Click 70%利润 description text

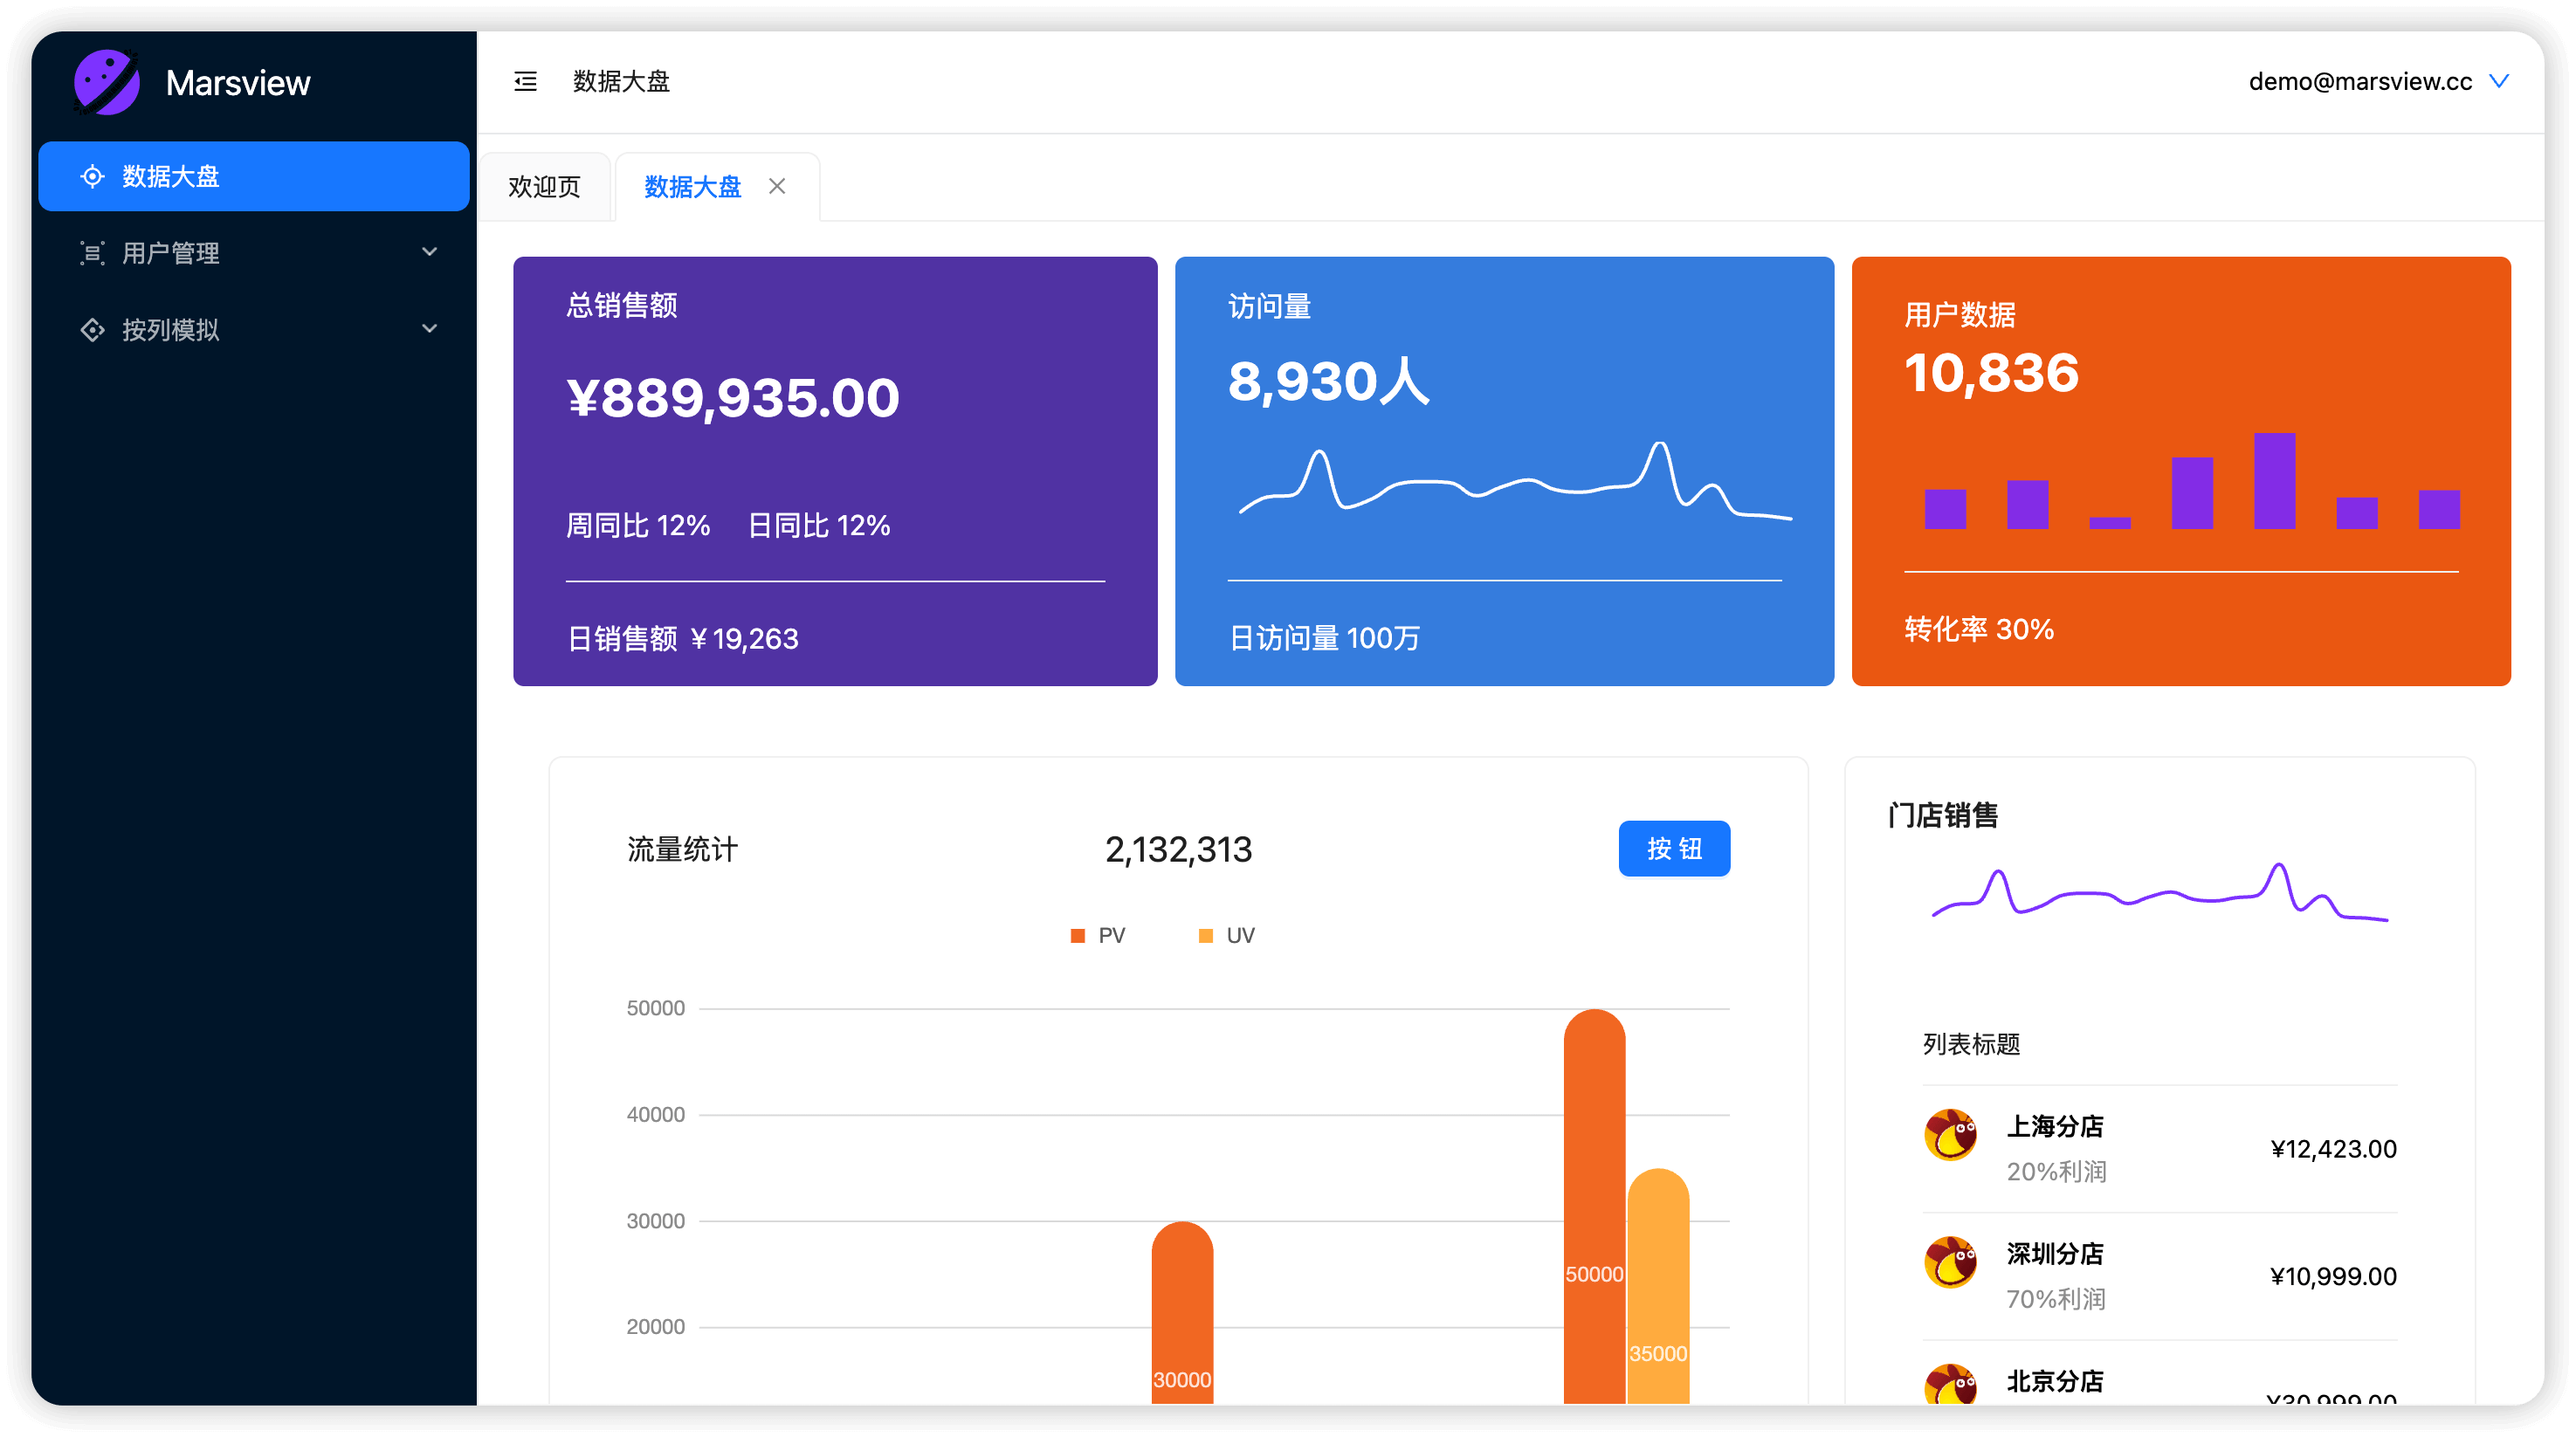click(2056, 1299)
